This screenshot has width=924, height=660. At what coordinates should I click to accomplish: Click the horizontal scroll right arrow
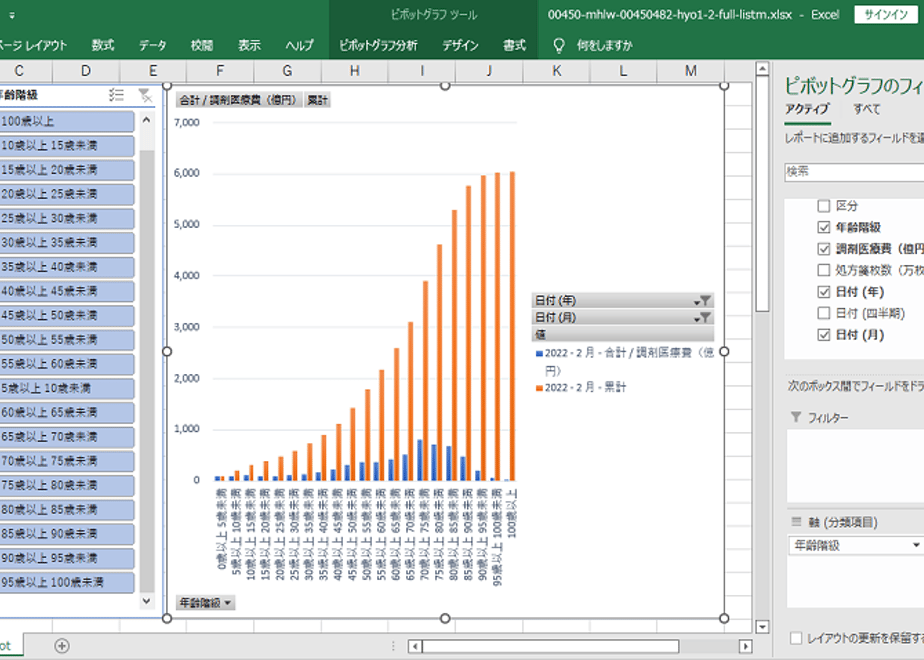click(745, 646)
